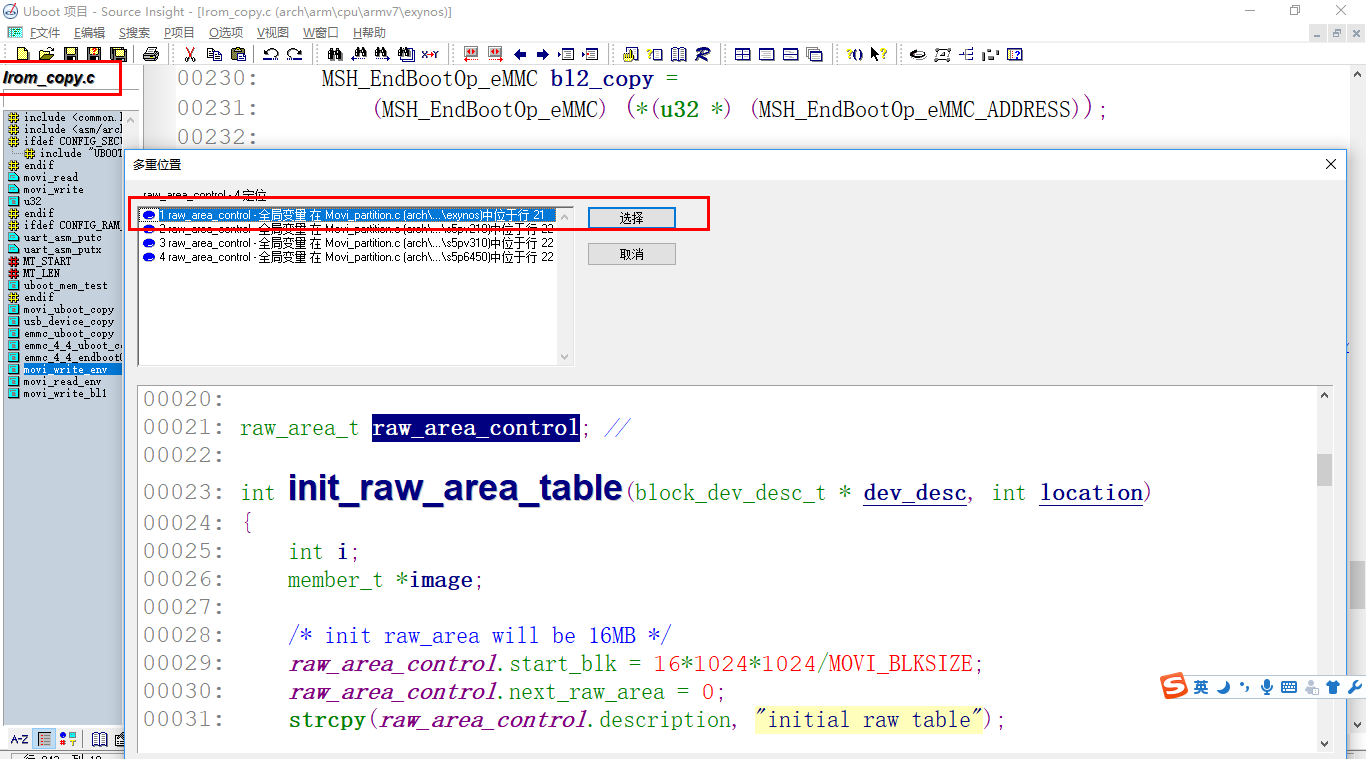The height and width of the screenshot is (759, 1366).
Task: Select uboot_mem_test in the symbol list
Action: point(65,285)
